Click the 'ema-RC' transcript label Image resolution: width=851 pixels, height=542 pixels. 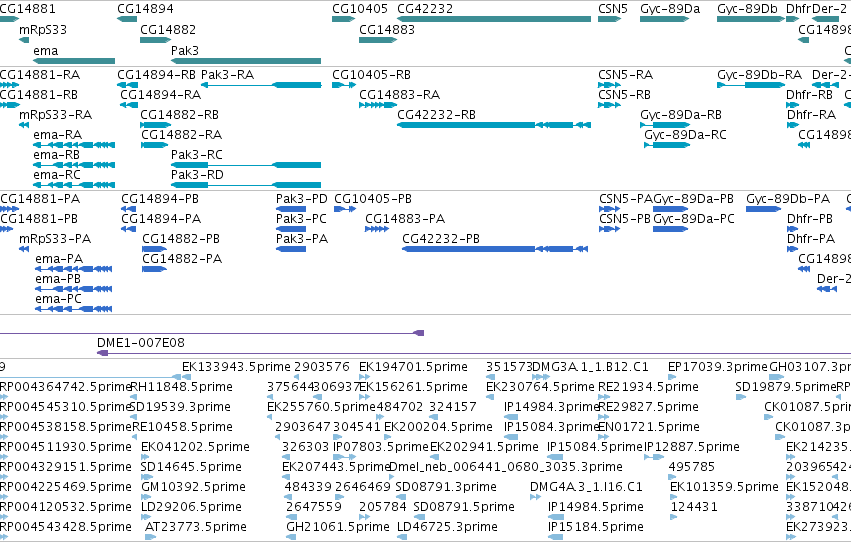(x=57, y=175)
